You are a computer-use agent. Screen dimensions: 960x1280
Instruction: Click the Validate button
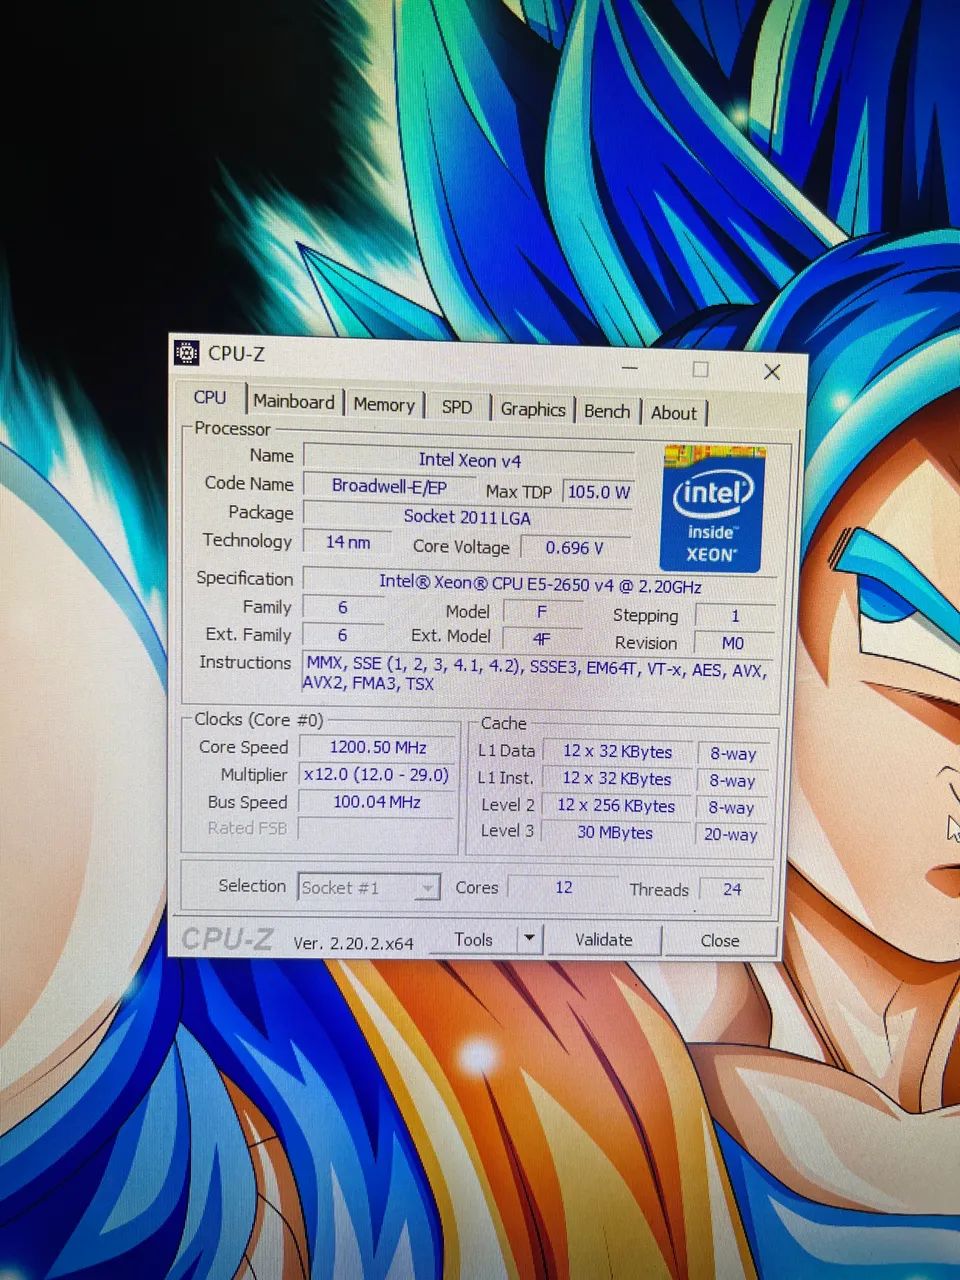click(x=603, y=940)
